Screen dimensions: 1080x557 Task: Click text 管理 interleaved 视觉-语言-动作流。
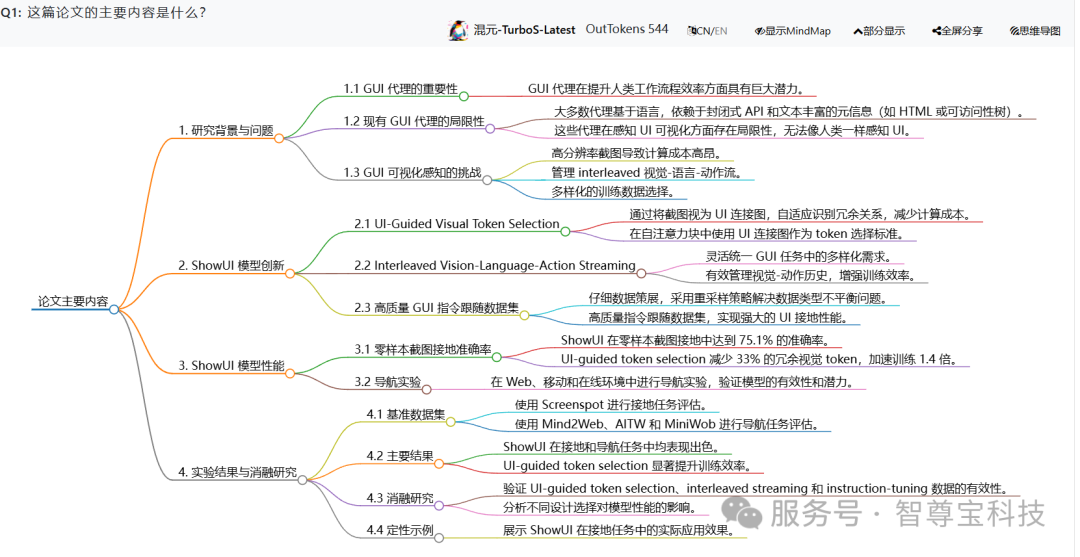point(647,172)
